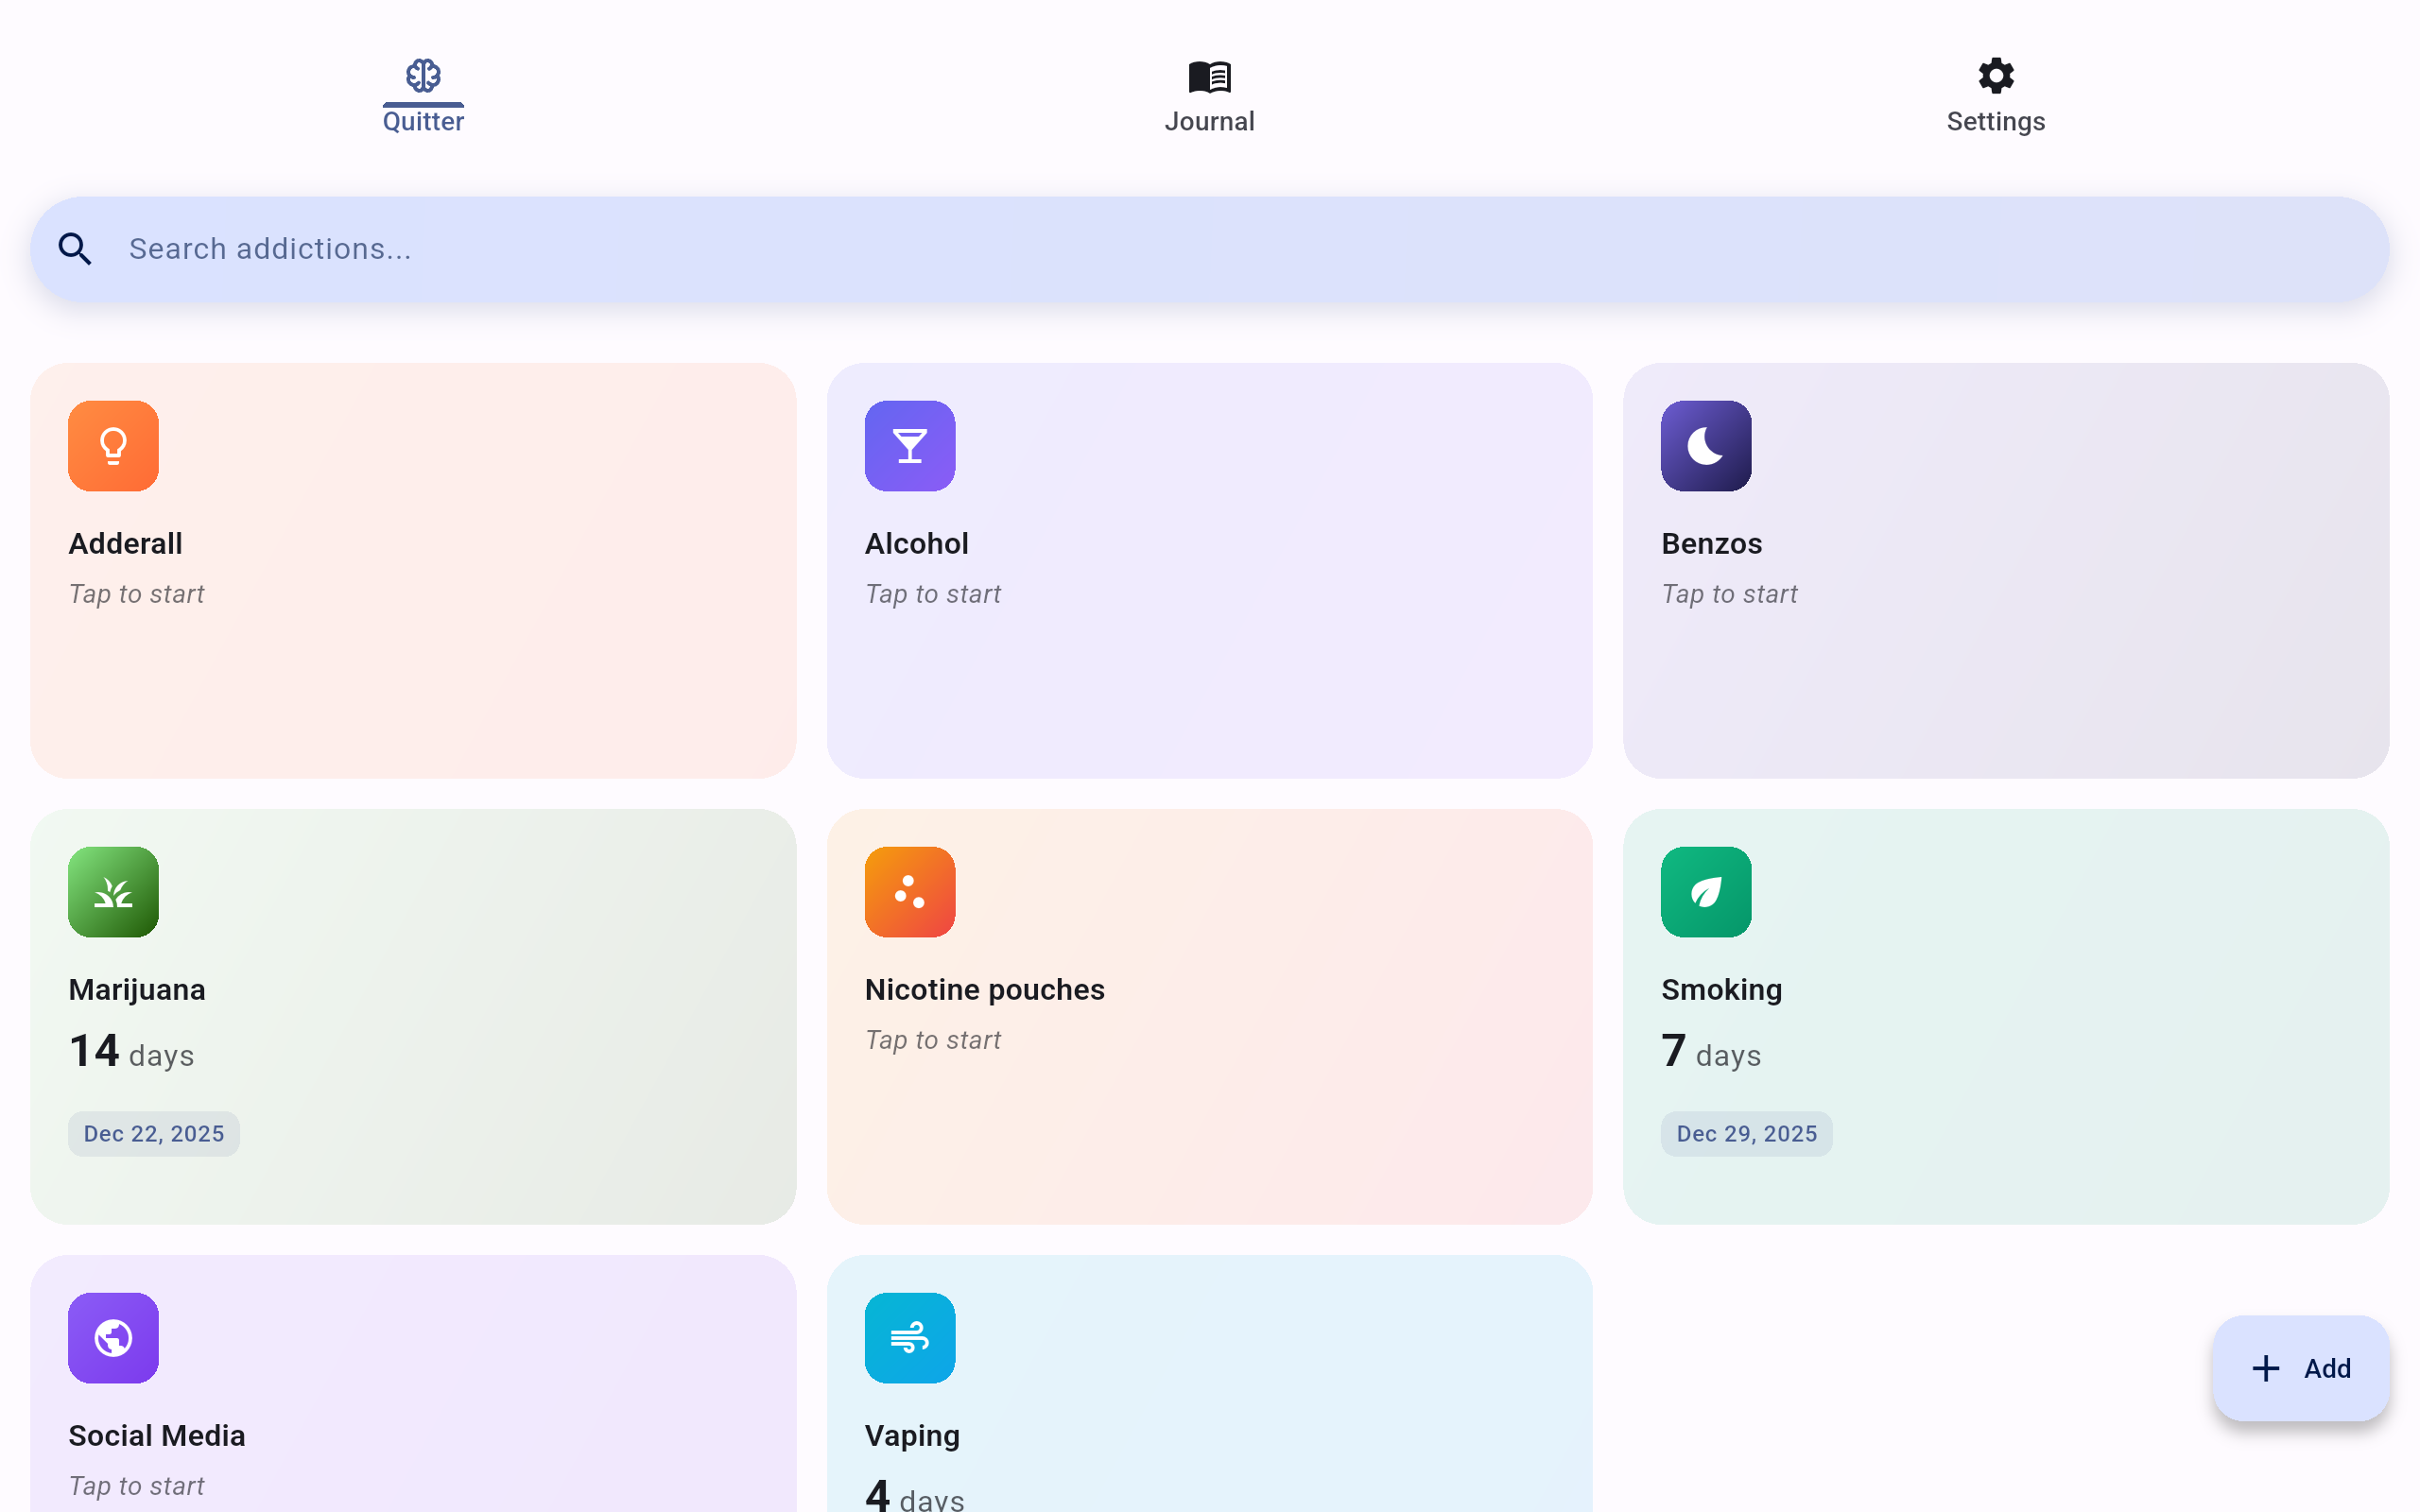Select the Quitter tab
This screenshot has height=1512, width=2420.
point(423,96)
